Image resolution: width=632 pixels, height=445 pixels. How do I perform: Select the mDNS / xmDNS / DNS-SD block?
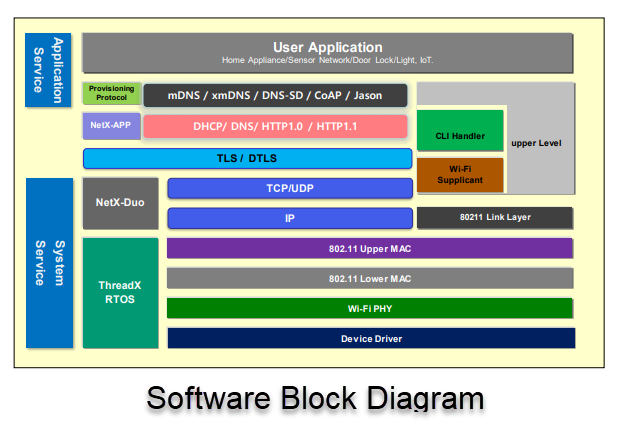[x=275, y=95]
